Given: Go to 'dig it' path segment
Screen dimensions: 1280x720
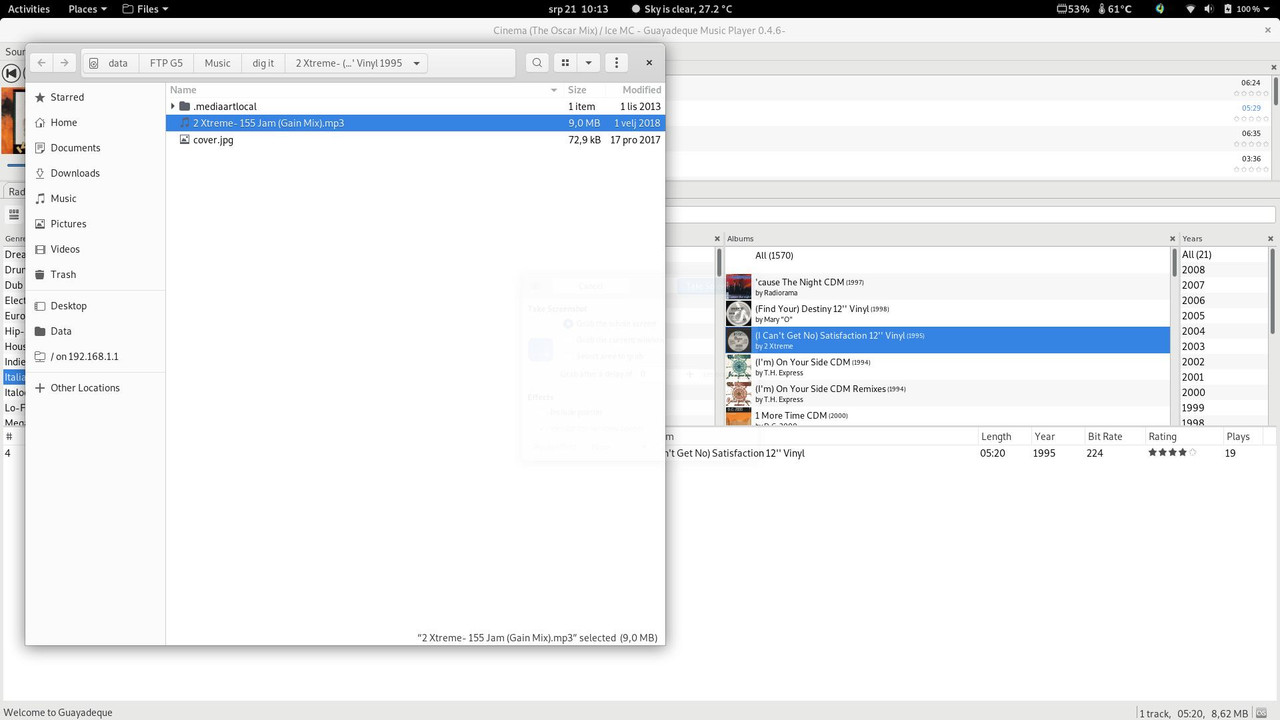Looking at the screenshot, I should [263, 62].
